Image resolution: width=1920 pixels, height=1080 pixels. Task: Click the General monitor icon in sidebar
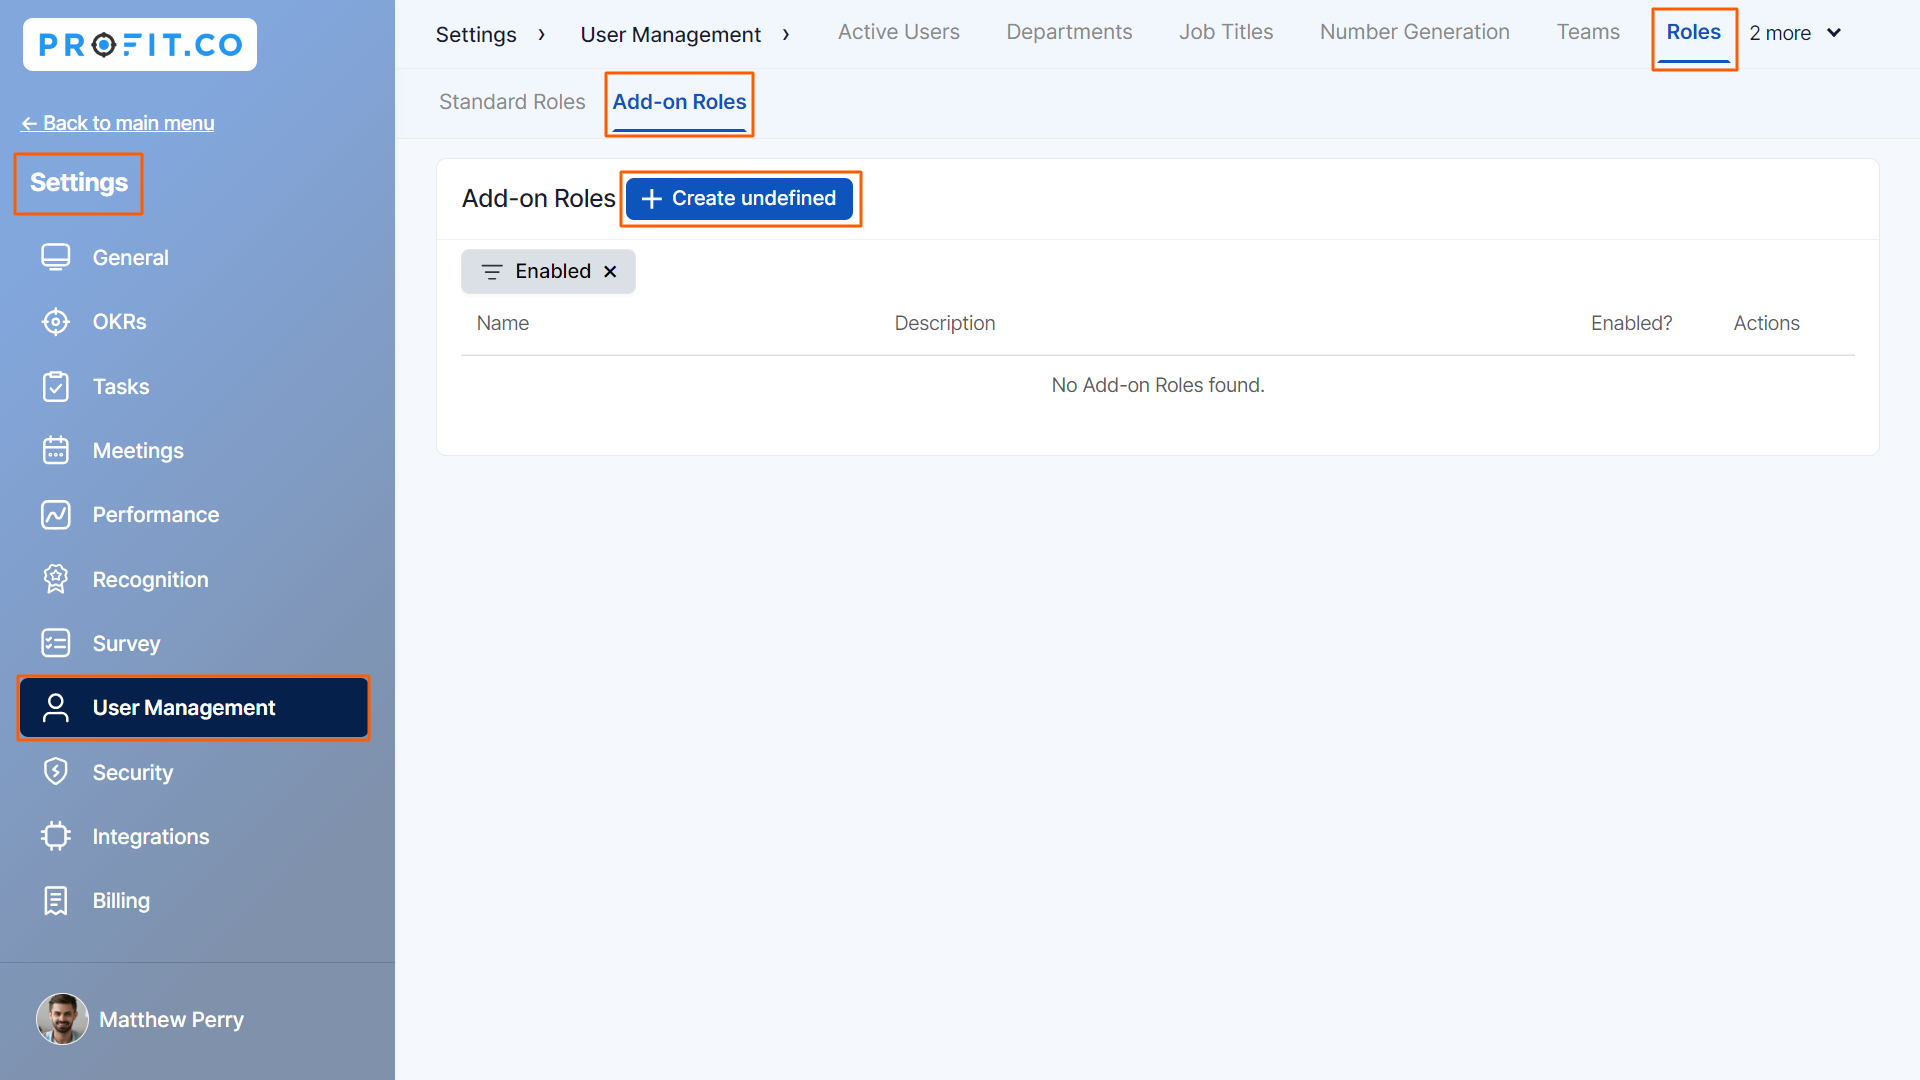56,257
